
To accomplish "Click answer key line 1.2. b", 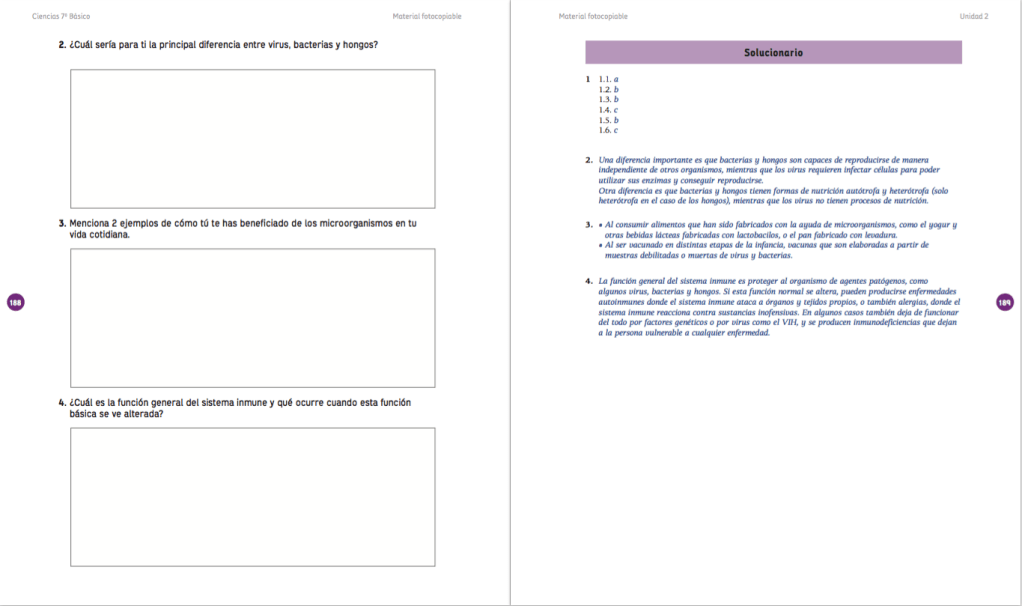I will click(608, 89).
